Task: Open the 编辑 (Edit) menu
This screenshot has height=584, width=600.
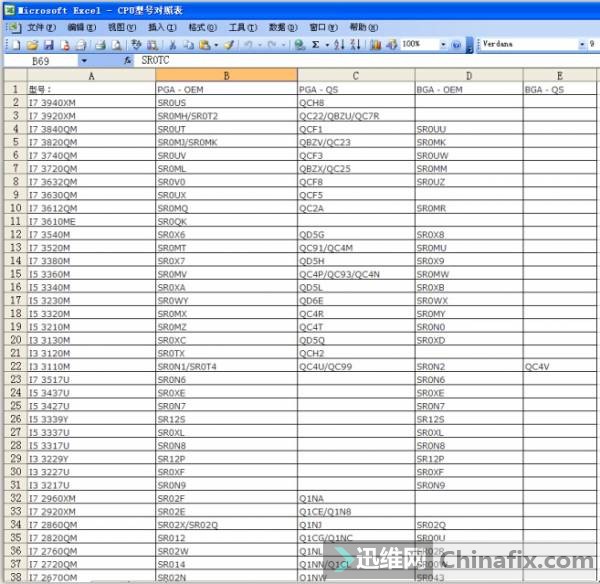Action: (82, 28)
